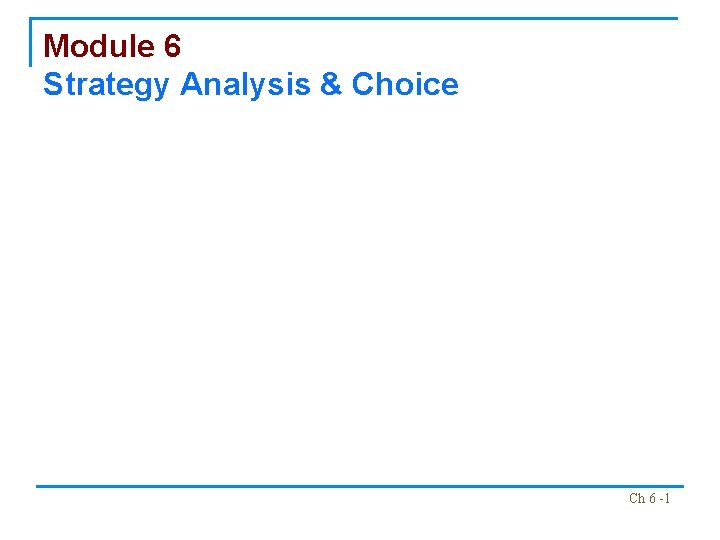The image size is (720, 540).
Task: Click the "Ch 6 -1" slide number footer
Action: (649, 498)
